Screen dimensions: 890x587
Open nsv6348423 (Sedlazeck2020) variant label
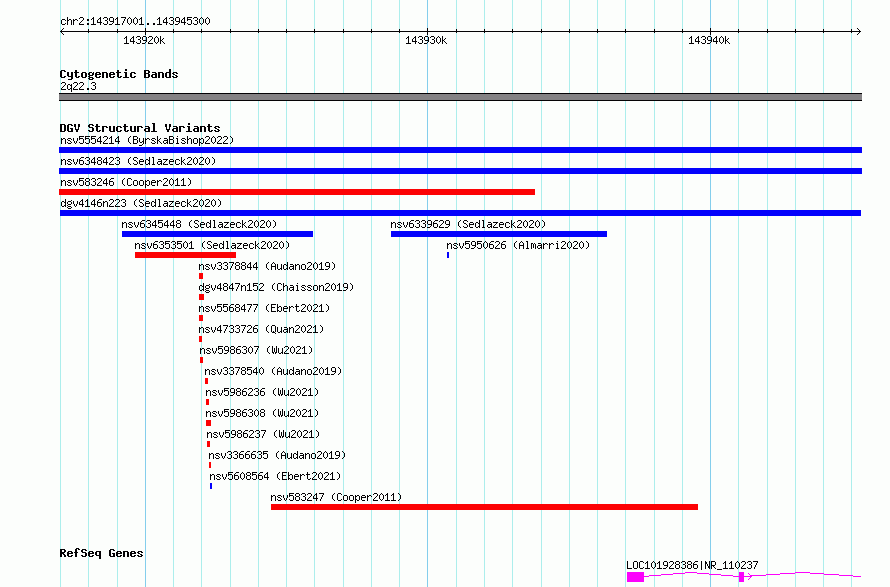point(138,161)
